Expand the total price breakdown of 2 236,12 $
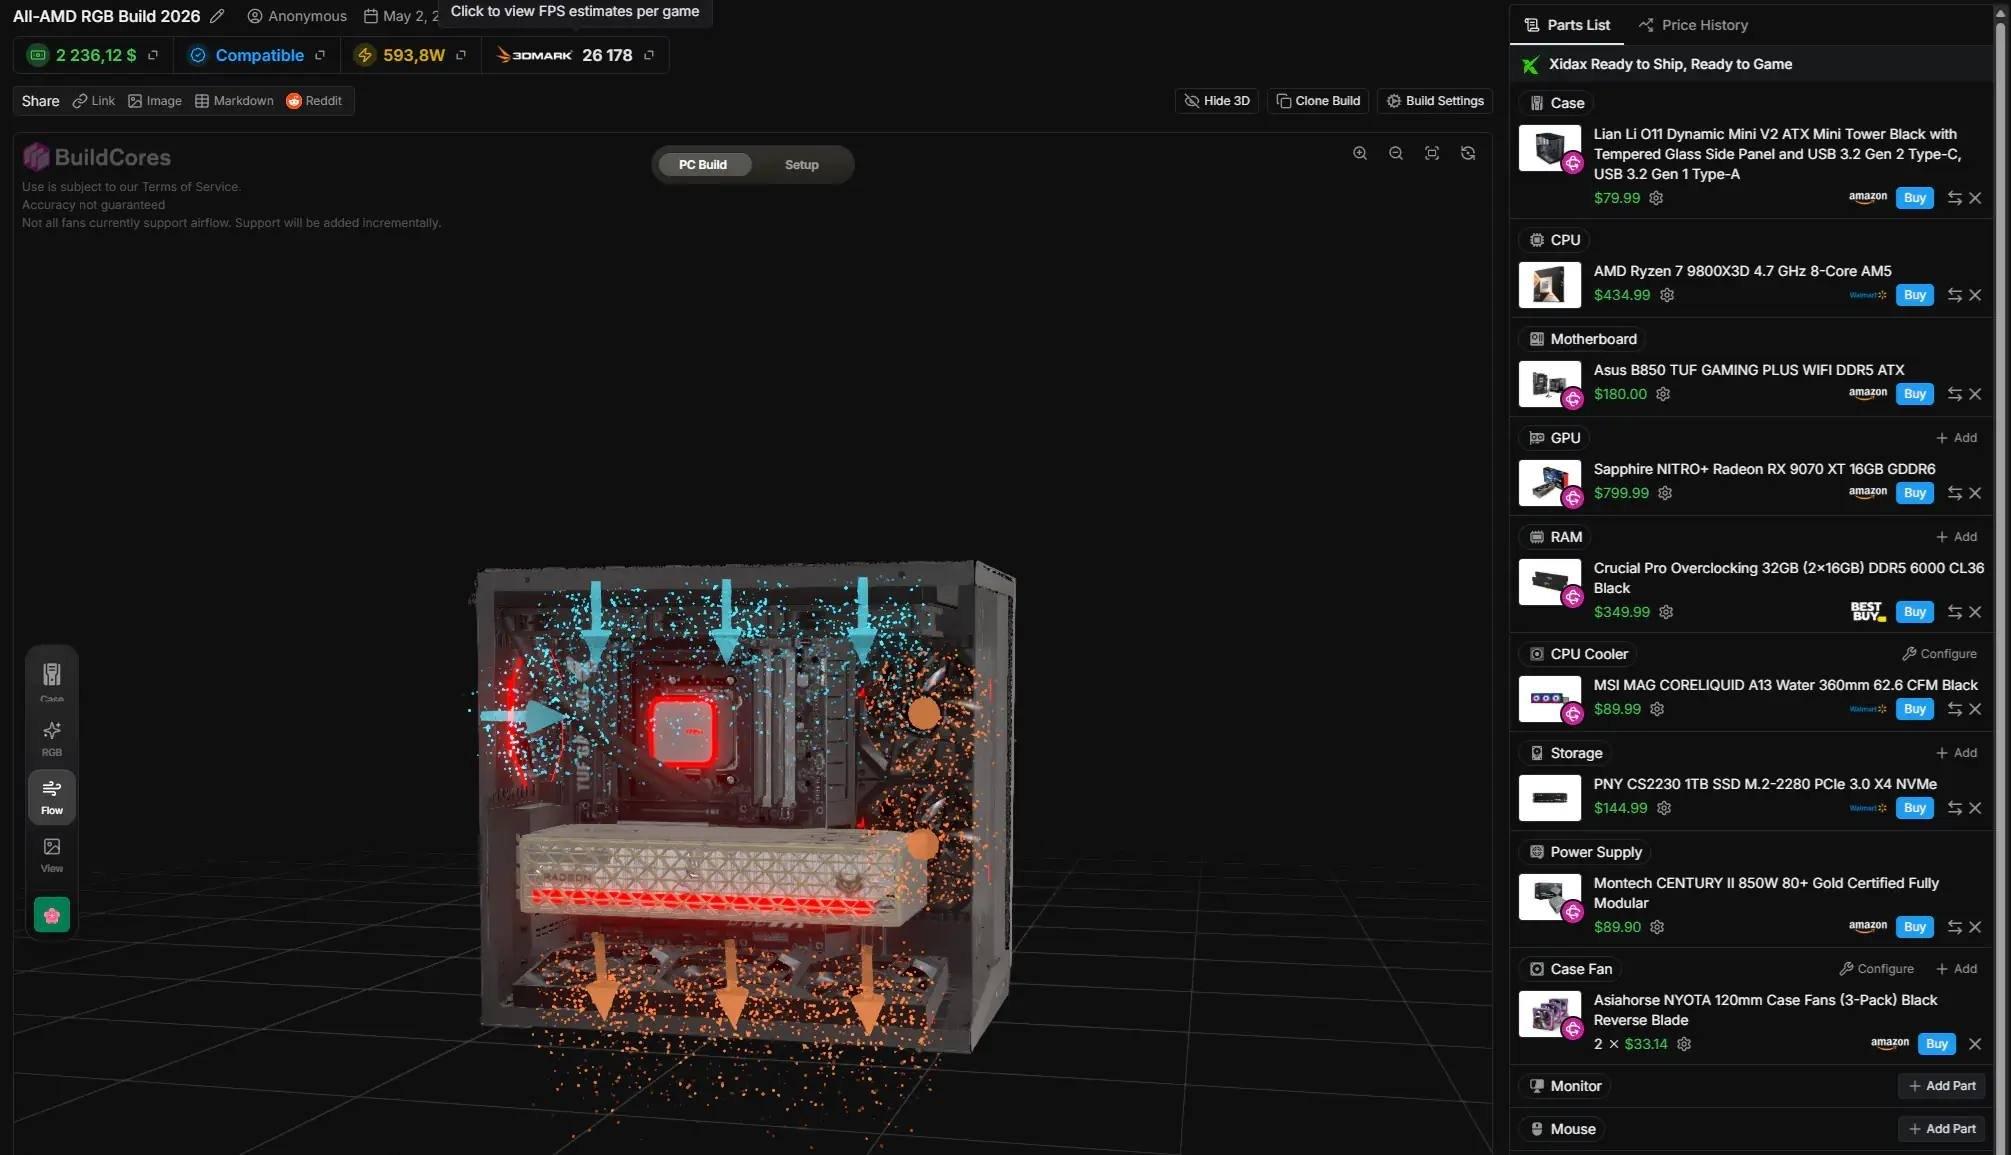 coord(153,55)
